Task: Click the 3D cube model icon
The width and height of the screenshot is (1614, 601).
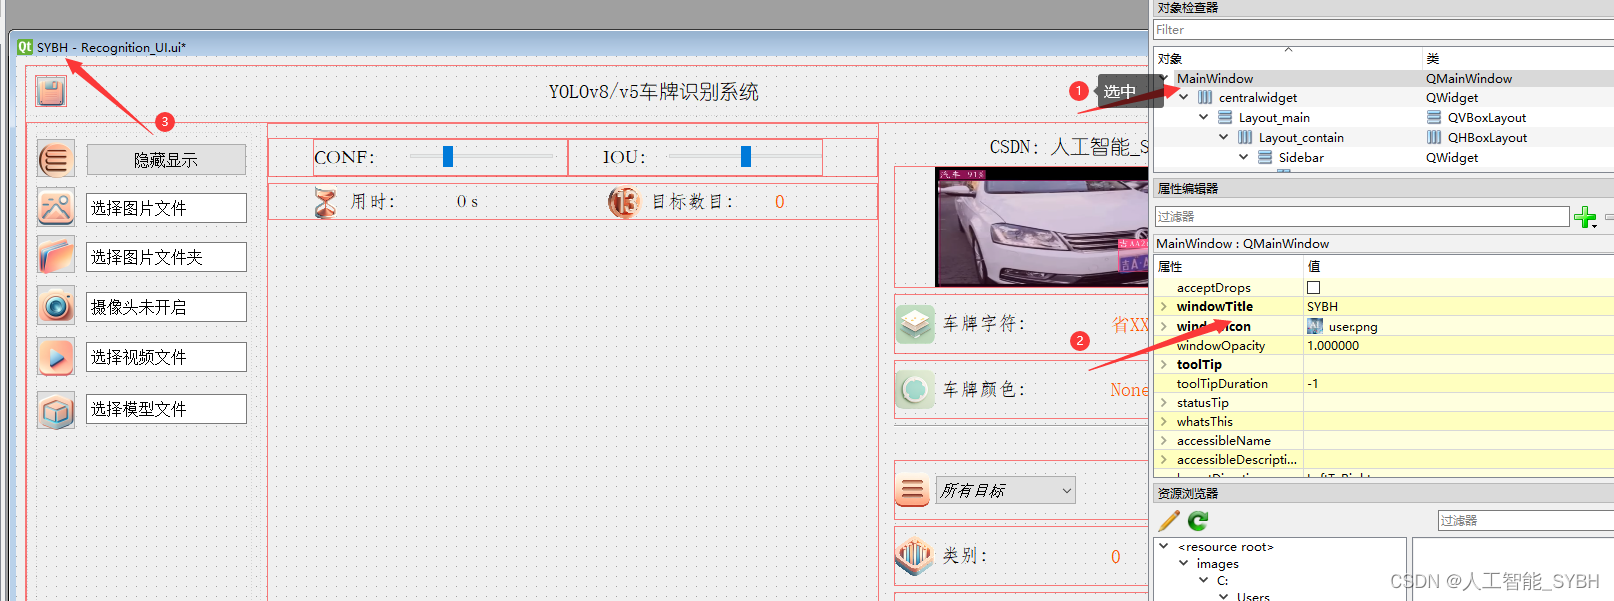Action: click(56, 410)
